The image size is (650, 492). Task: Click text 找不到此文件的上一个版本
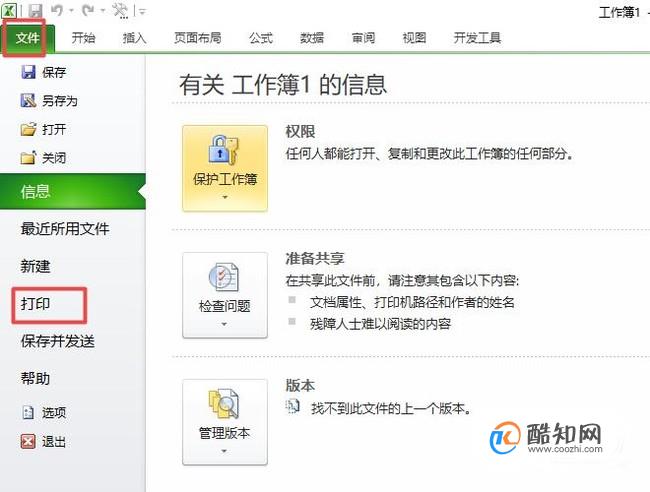tap(391, 409)
